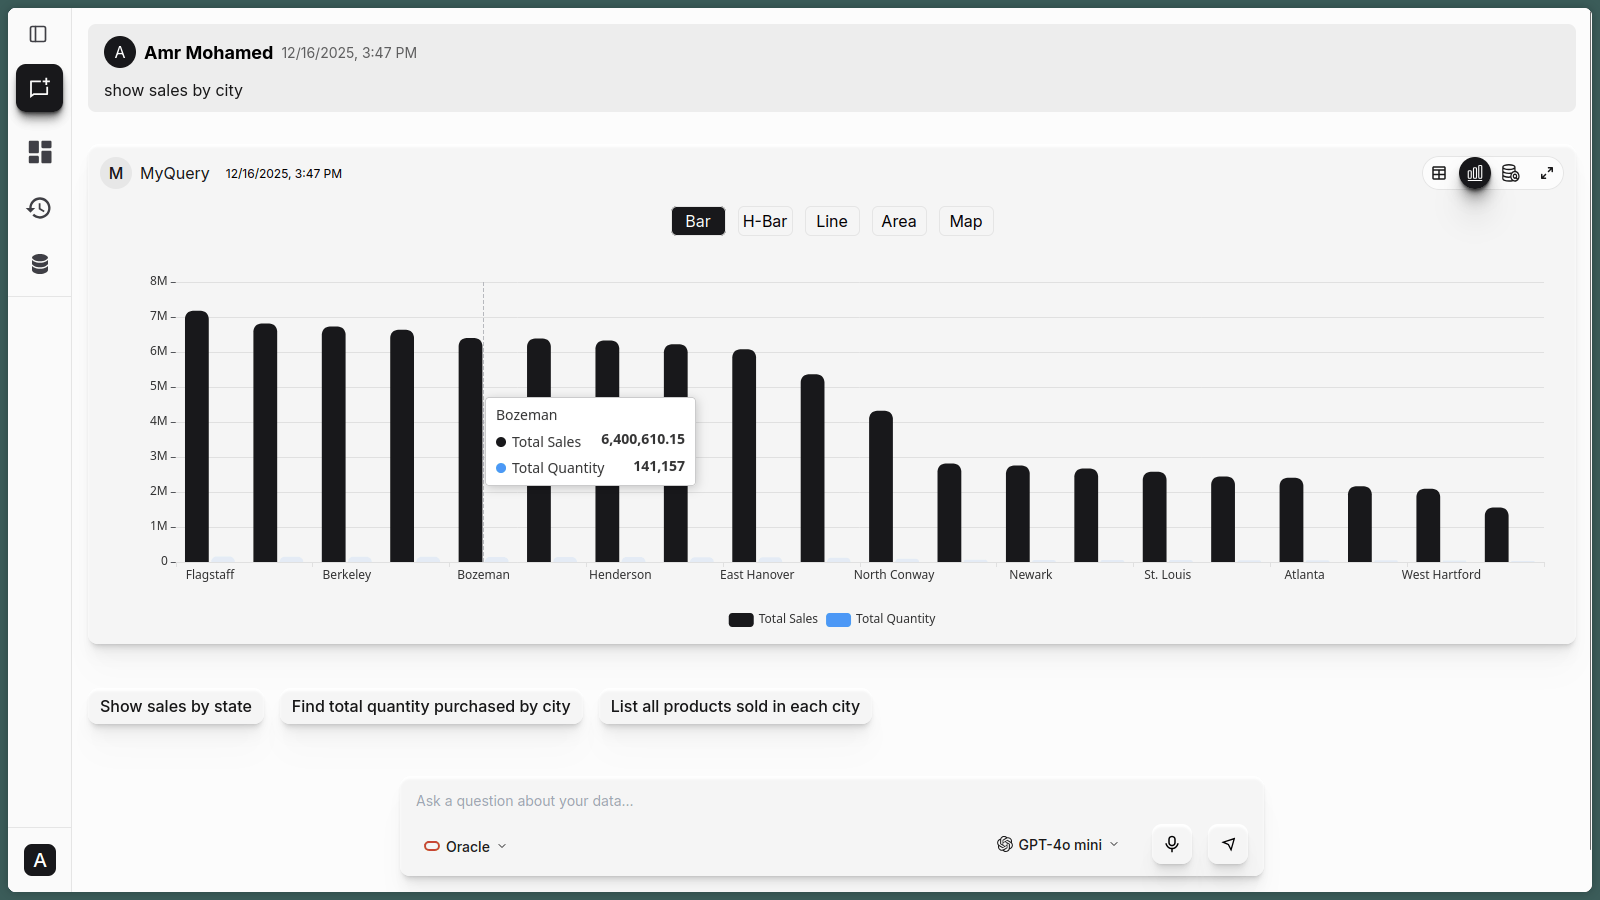Expand the chart to fullscreen

coord(1546,172)
